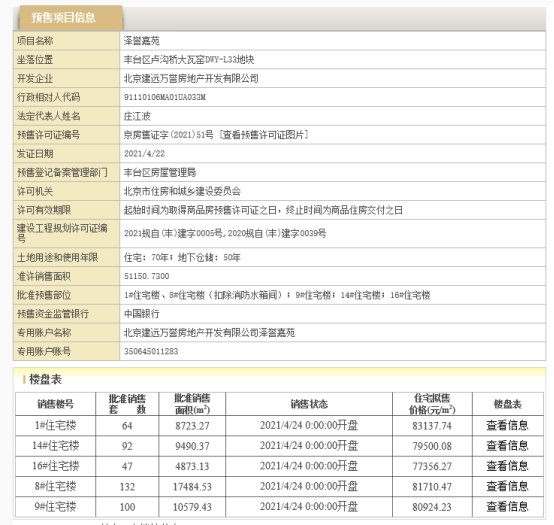
Task: Click the 住宅拟售价格 column header
Action: (x=432, y=404)
